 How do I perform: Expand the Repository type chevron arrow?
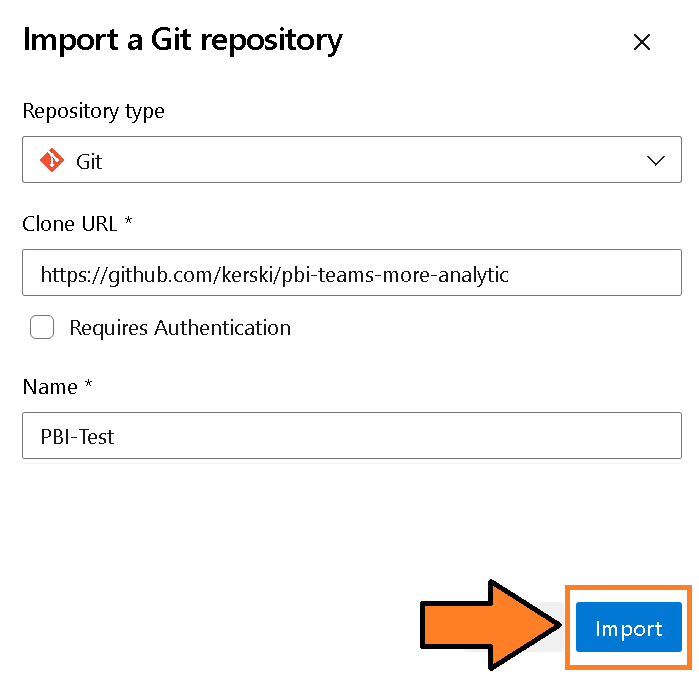[x=656, y=160]
